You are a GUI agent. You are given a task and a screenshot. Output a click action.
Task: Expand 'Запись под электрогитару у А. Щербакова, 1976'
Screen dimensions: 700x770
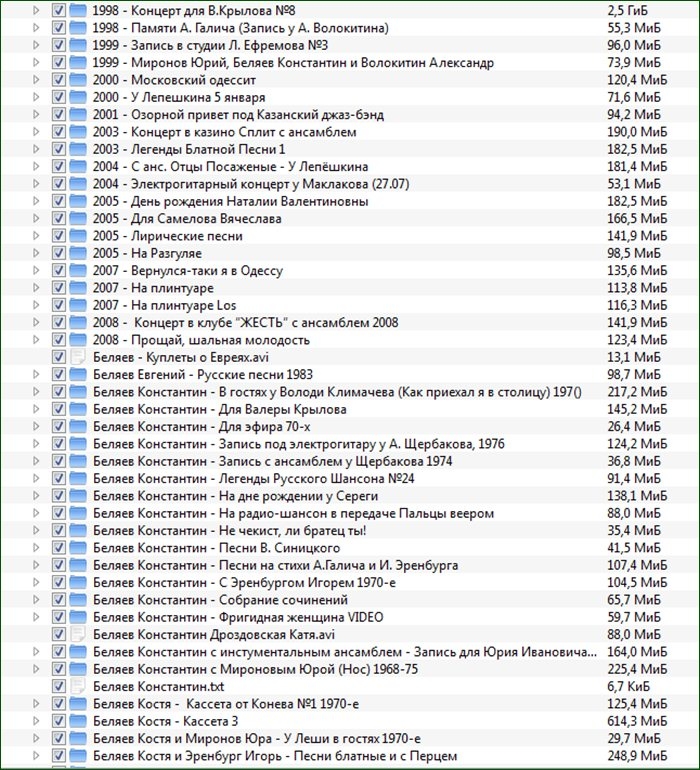click(x=36, y=444)
